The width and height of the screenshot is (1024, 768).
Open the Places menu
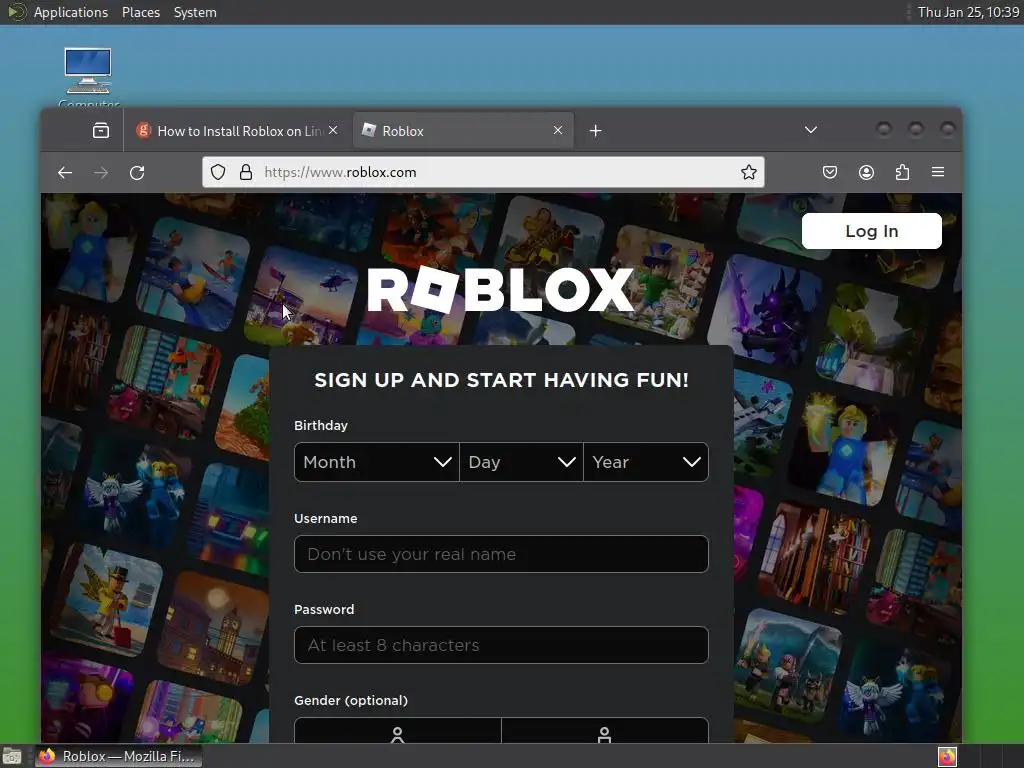pyautogui.click(x=141, y=12)
